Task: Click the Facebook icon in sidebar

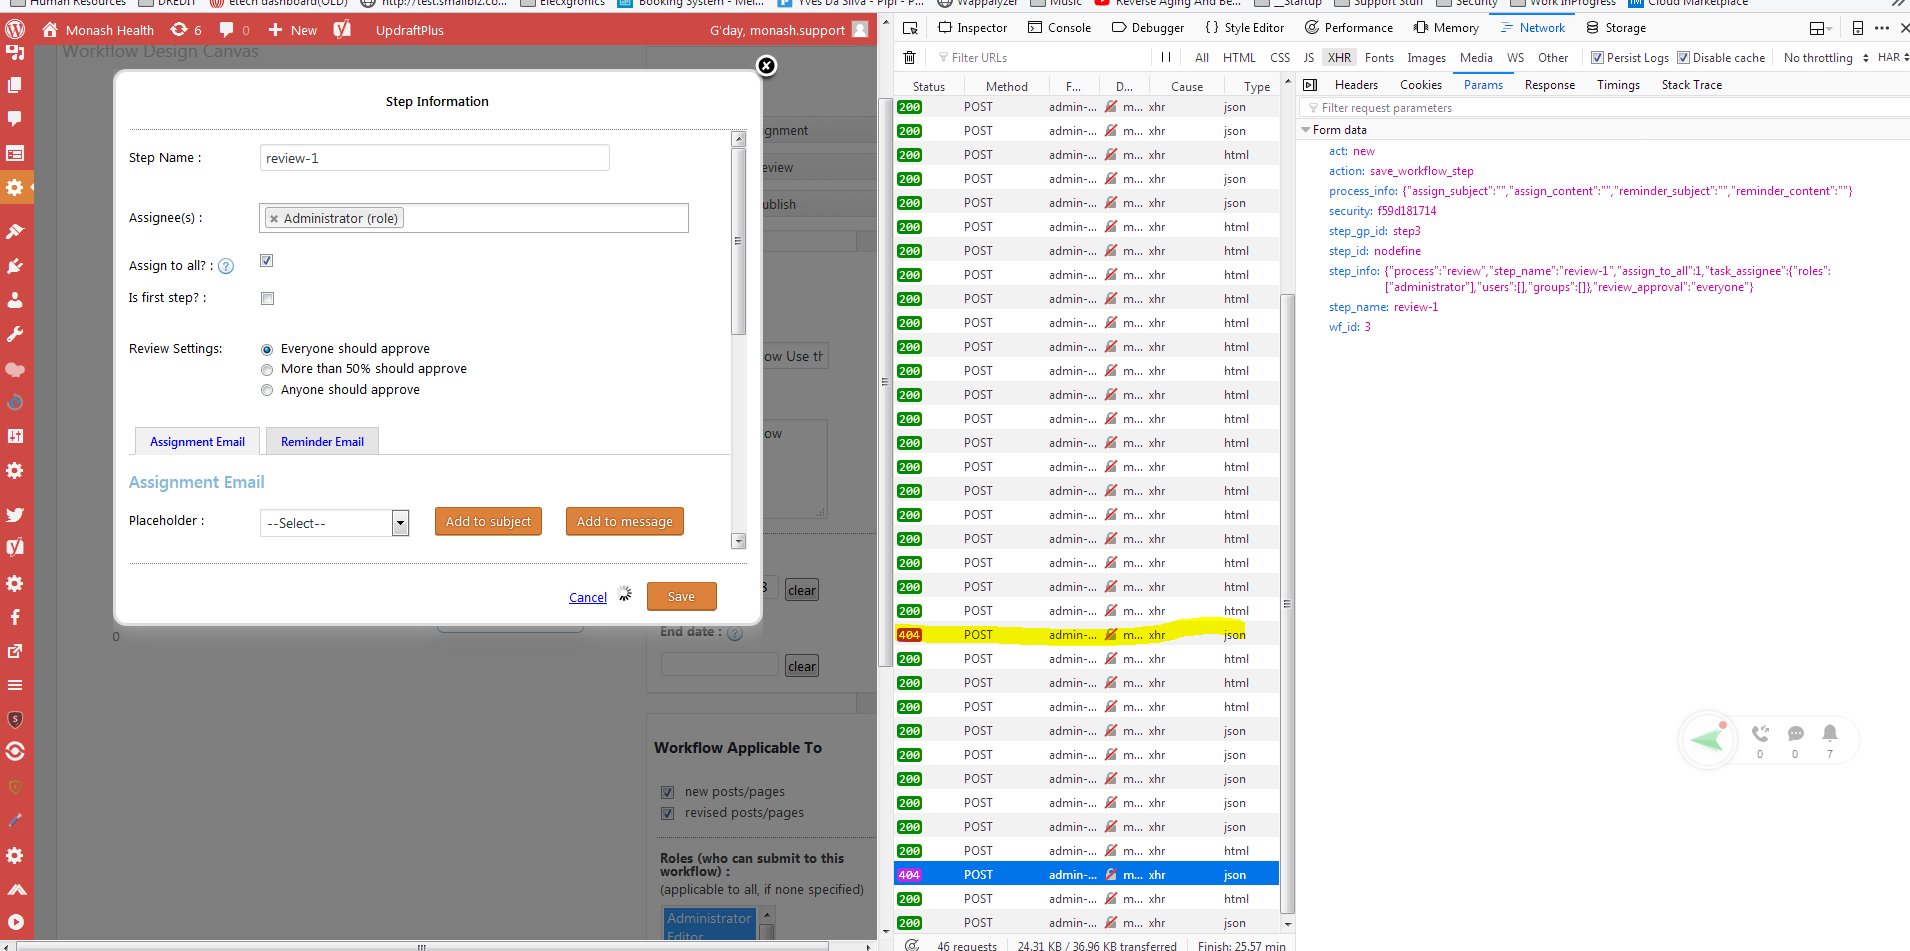Action: click(15, 617)
